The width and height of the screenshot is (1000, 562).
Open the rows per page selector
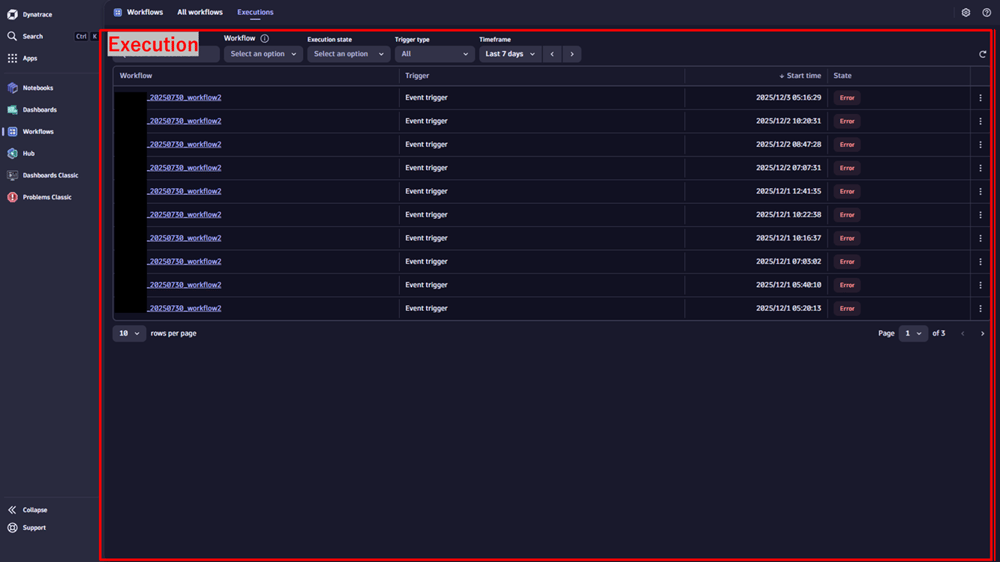(129, 334)
